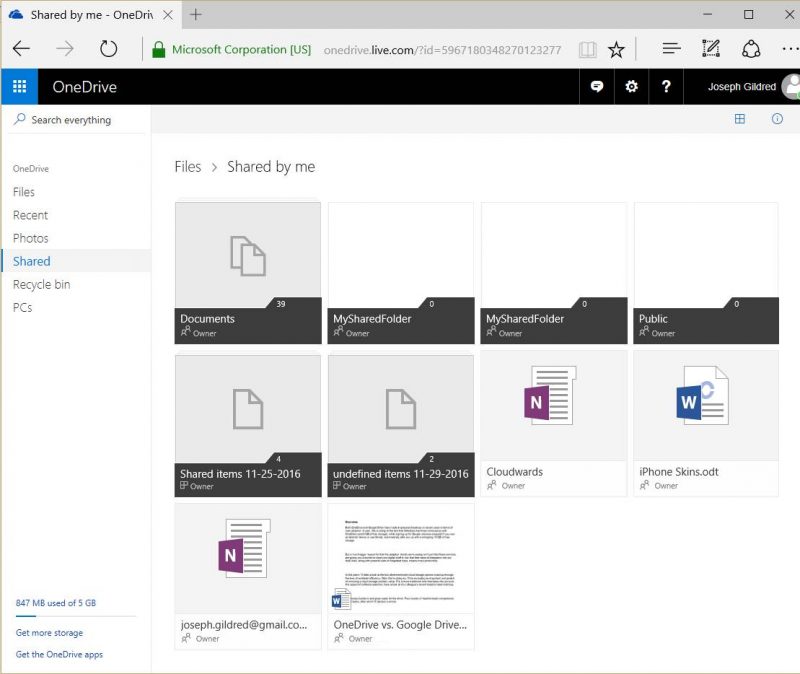Open the More options ellipsis menu
The image size is (800, 674).
coord(790,48)
